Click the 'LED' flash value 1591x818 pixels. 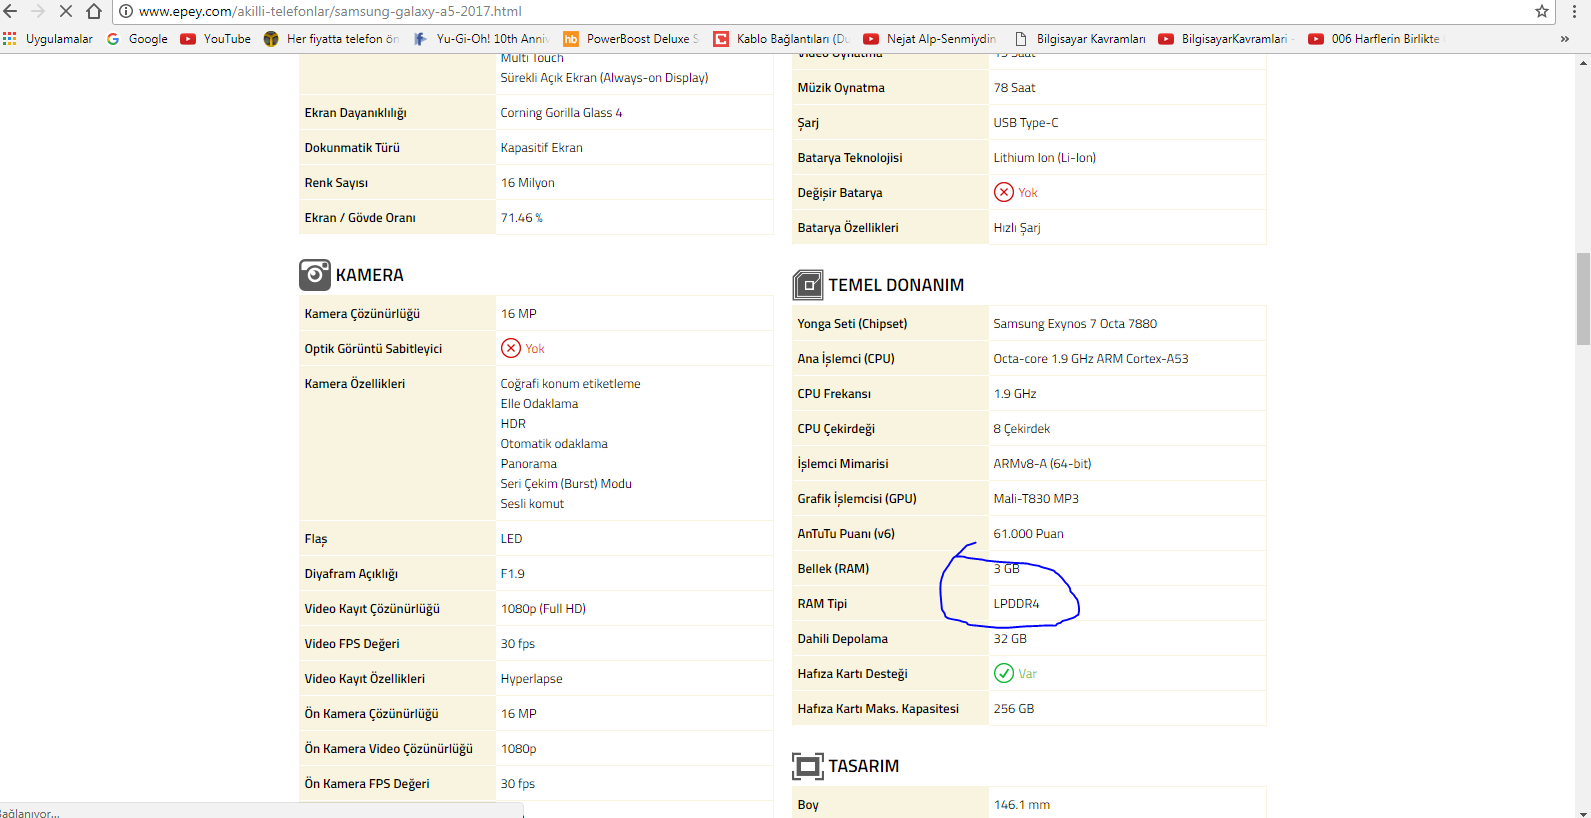(511, 539)
